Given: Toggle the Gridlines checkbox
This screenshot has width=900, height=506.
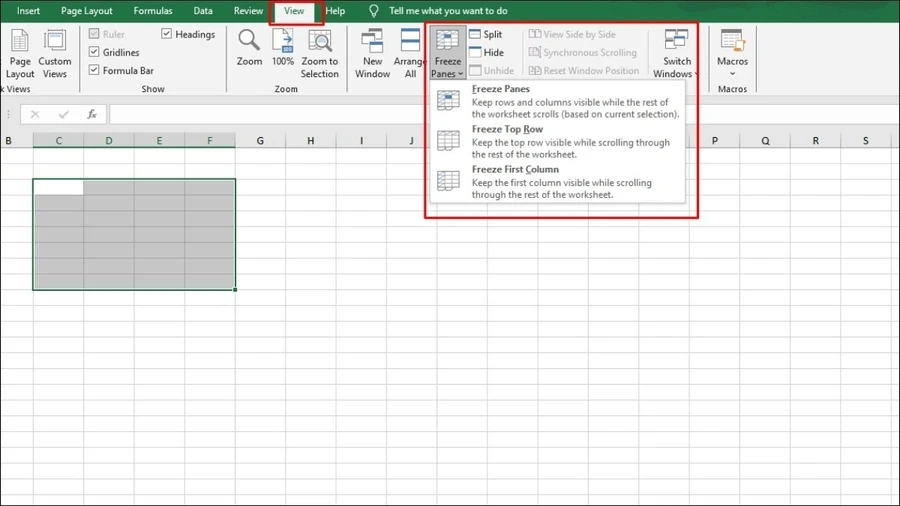Looking at the screenshot, I should click(x=94, y=52).
